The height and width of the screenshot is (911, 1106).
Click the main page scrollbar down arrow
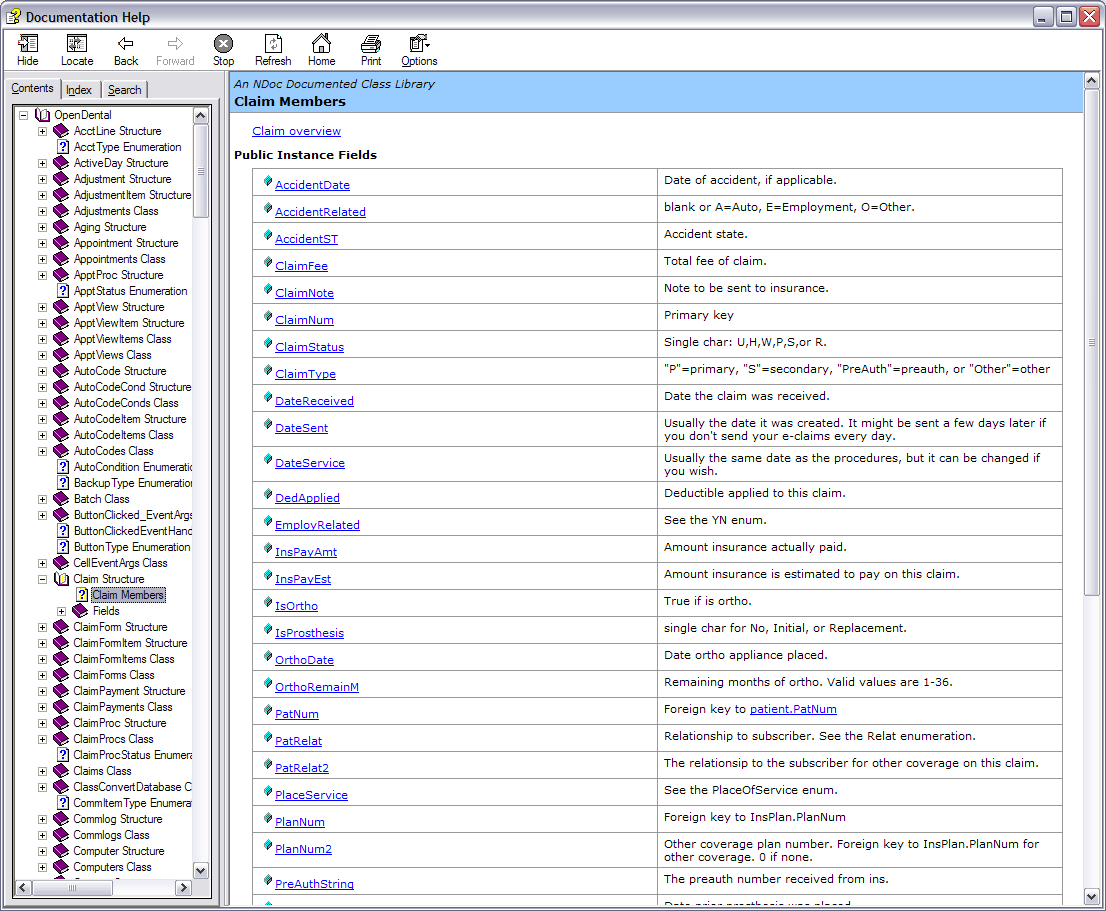(1091, 897)
